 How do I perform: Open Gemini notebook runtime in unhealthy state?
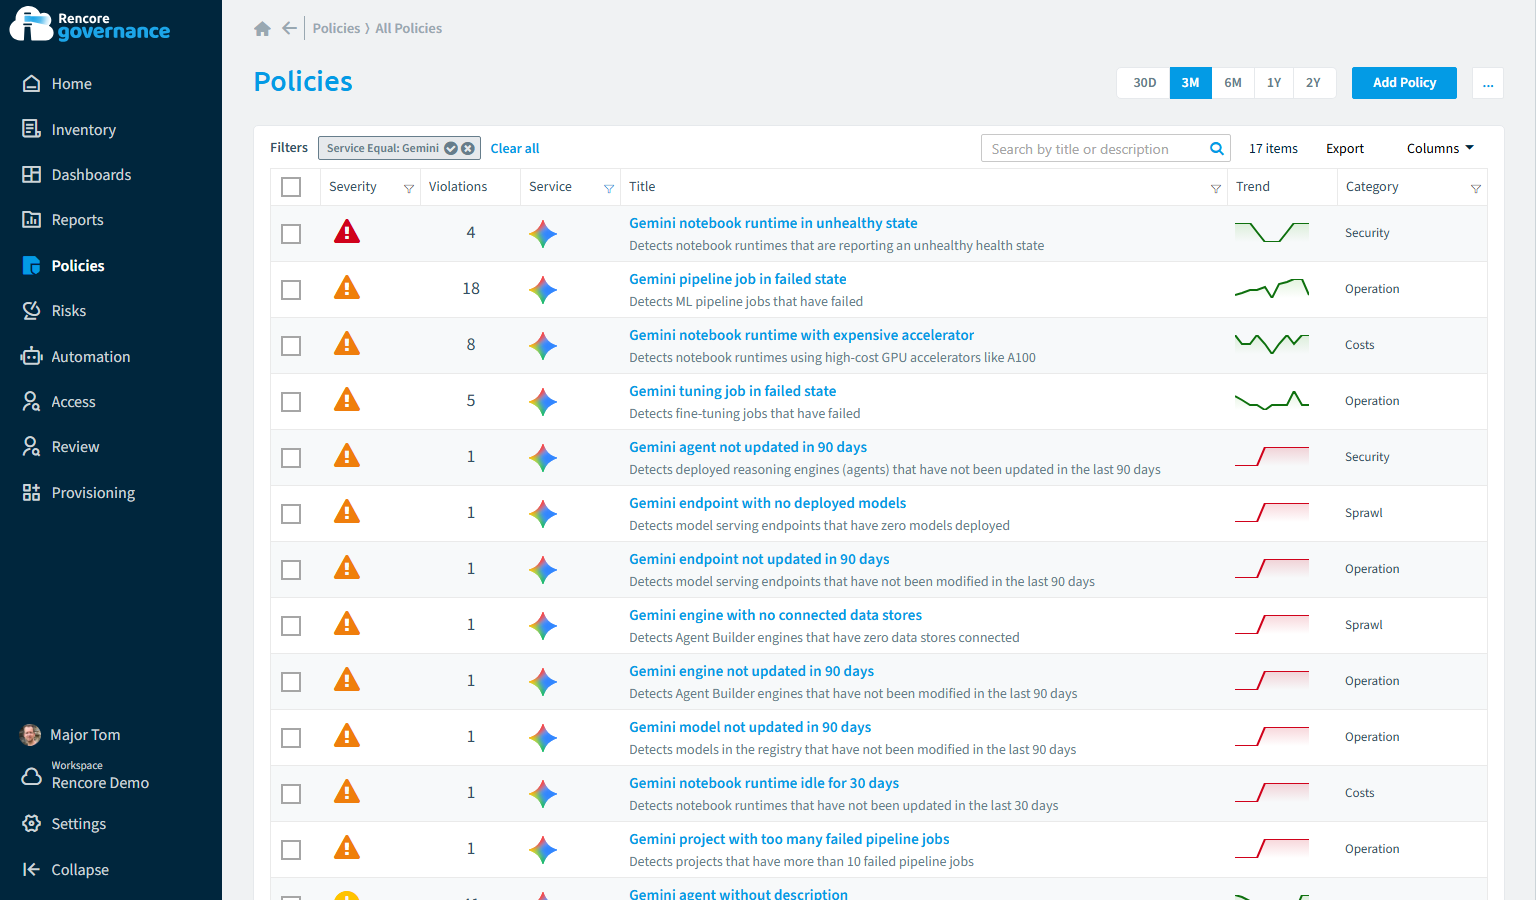[773, 223]
